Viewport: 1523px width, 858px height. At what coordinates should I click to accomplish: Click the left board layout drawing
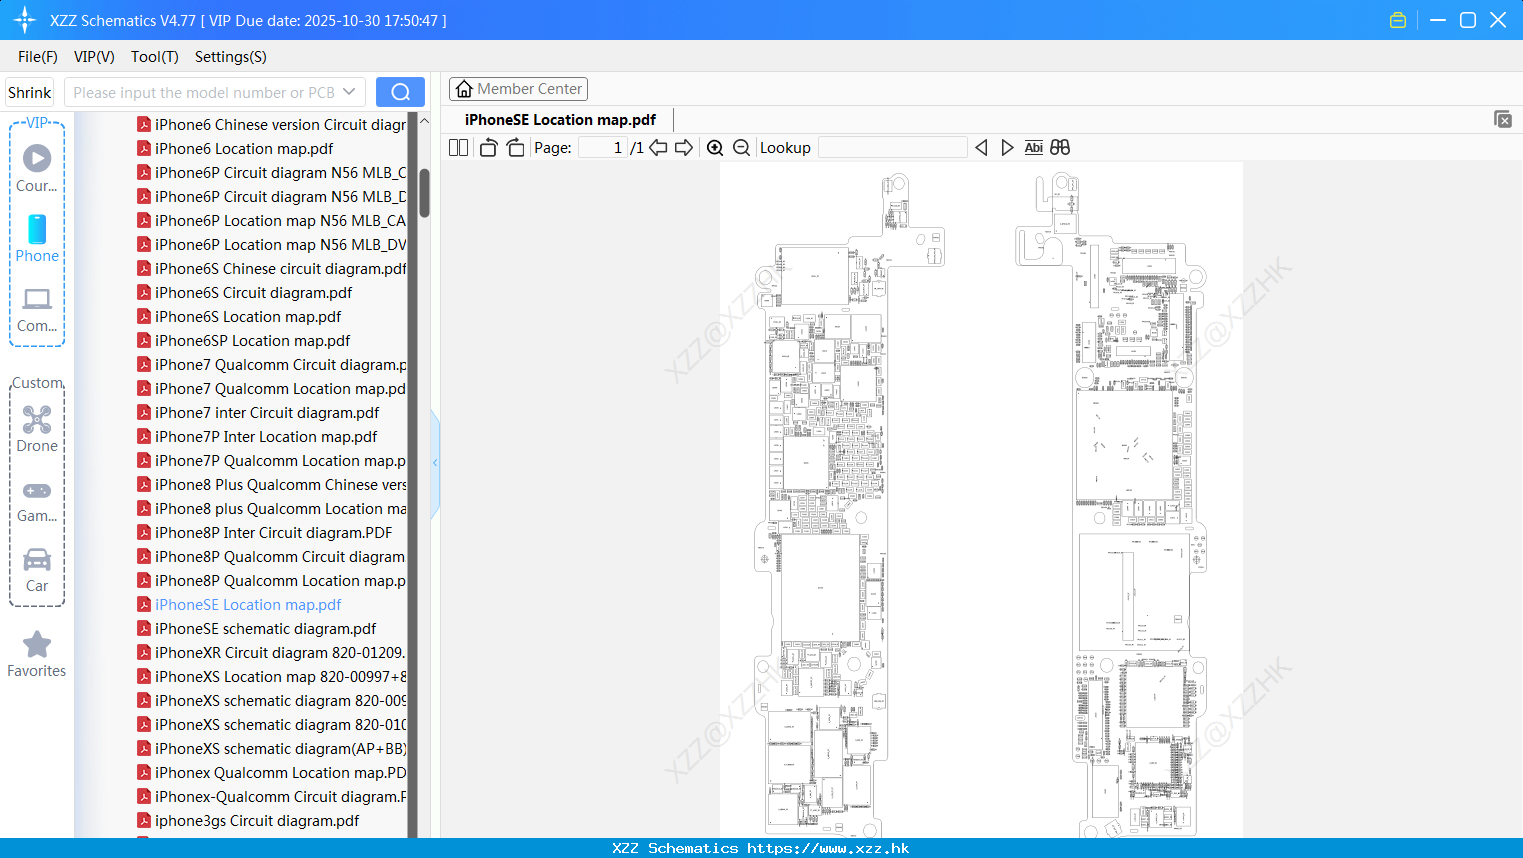click(849, 505)
